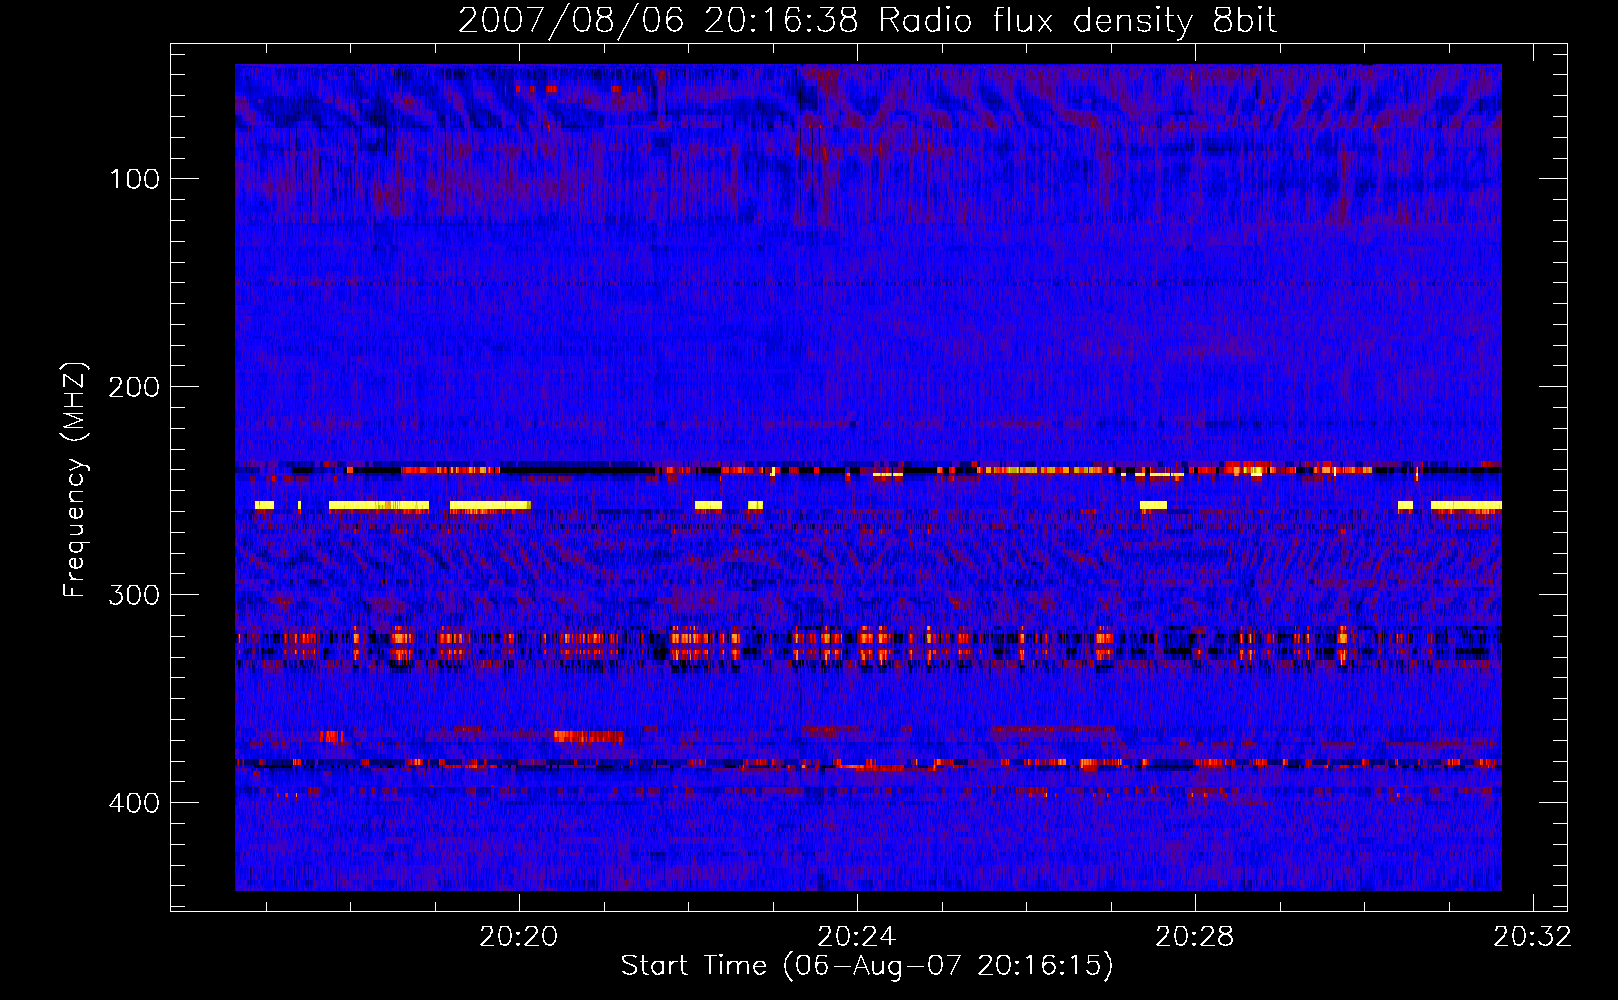Click the 300 frequency tick label

point(134,595)
